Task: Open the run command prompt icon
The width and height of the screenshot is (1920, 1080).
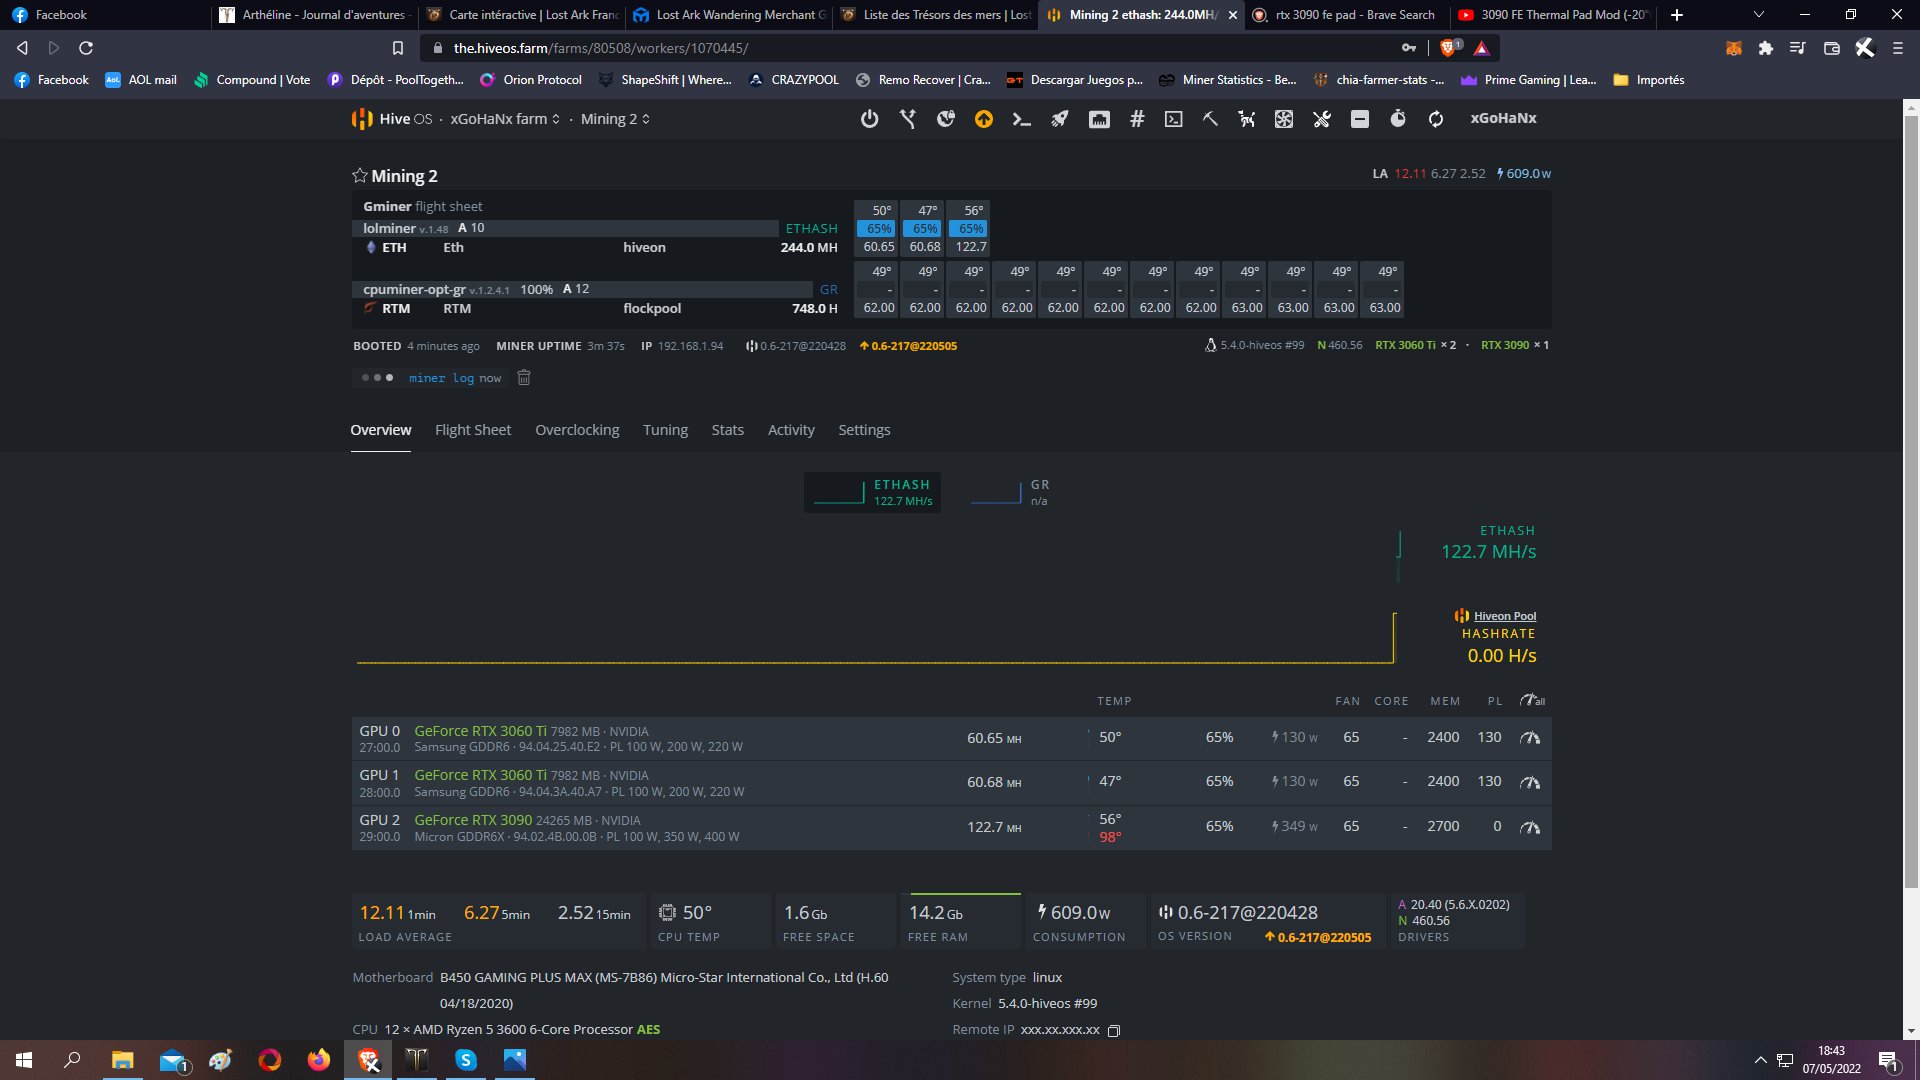Action: 1021,119
